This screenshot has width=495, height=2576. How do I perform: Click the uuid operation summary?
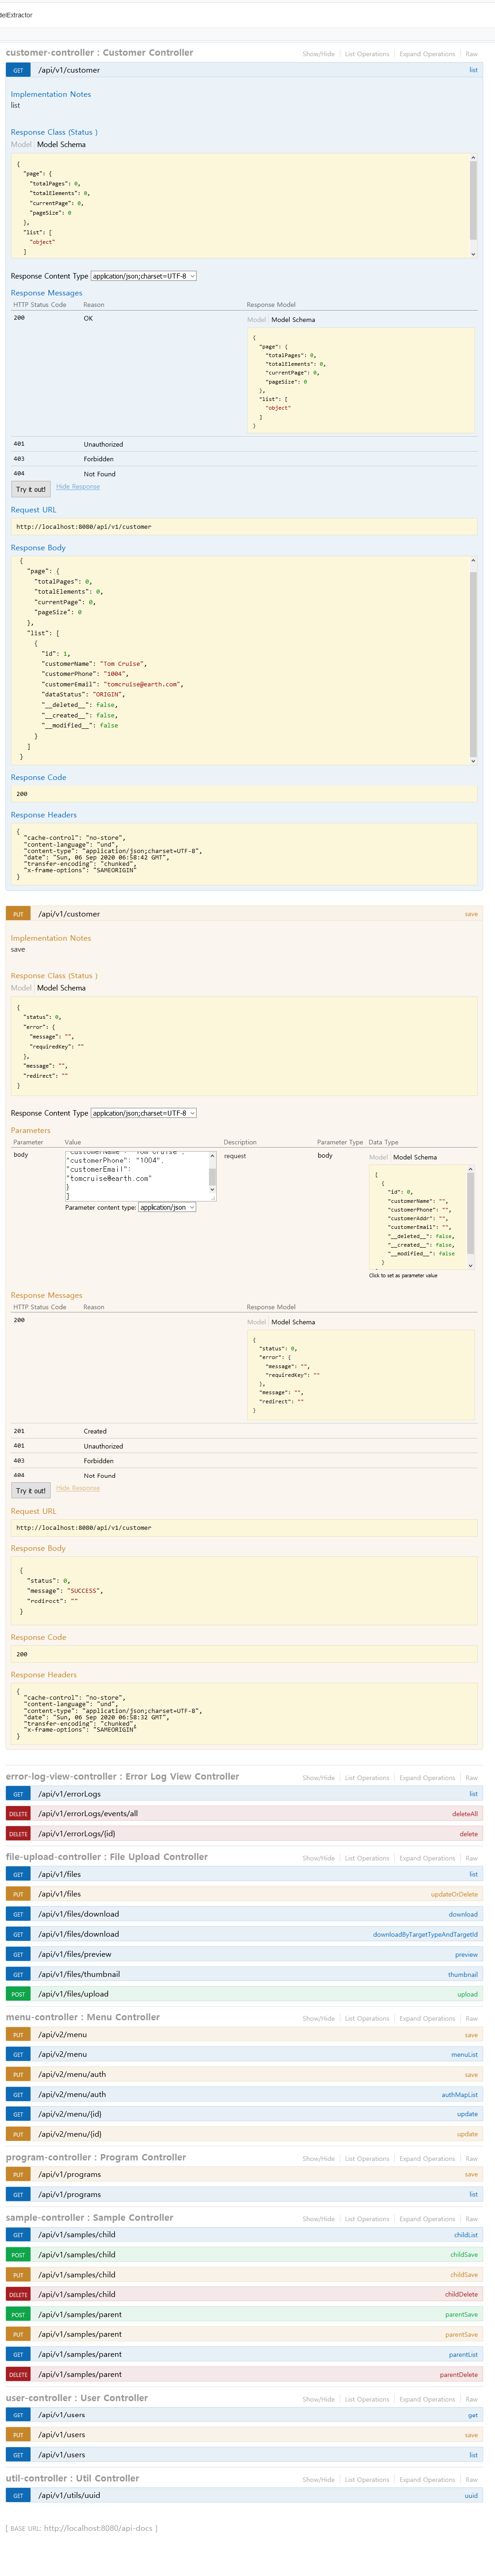[x=471, y=2495]
